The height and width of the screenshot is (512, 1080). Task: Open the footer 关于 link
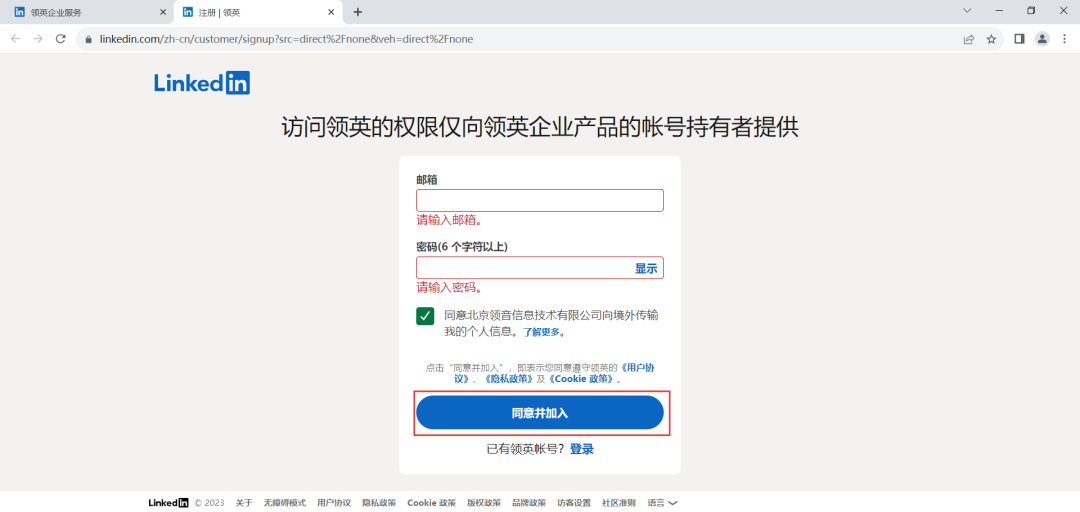tap(244, 502)
